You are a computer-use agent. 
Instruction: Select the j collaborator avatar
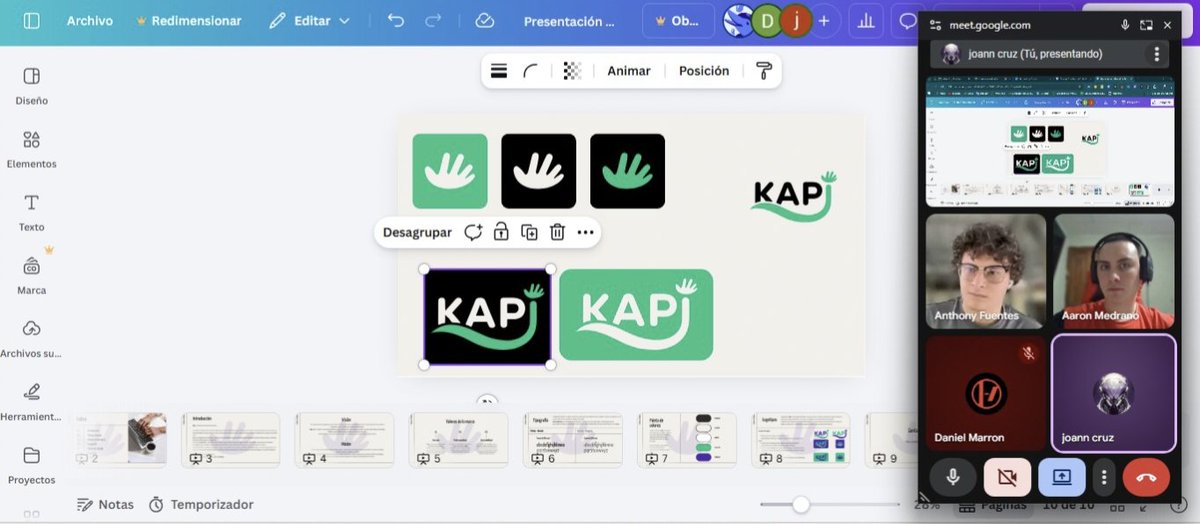(796, 21)
